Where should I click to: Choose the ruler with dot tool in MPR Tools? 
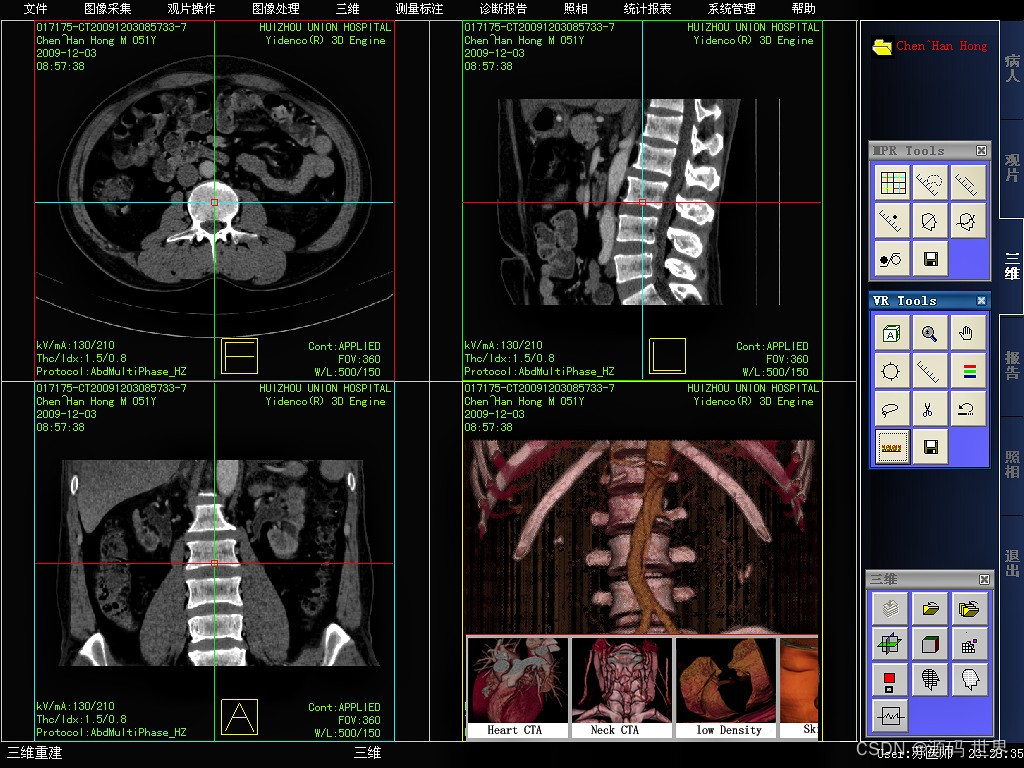[x=893, y=221]
